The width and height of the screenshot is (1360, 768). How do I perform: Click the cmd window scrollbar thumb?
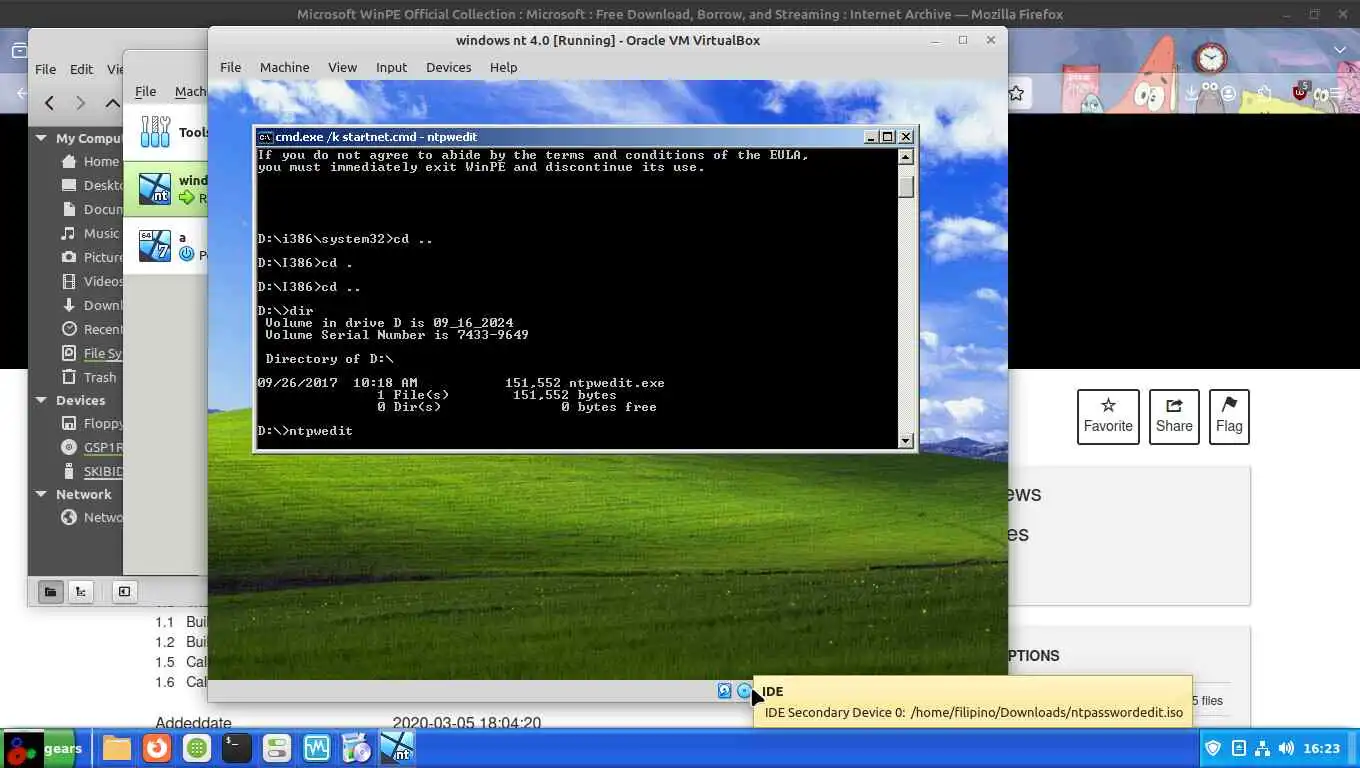point(906,187)
